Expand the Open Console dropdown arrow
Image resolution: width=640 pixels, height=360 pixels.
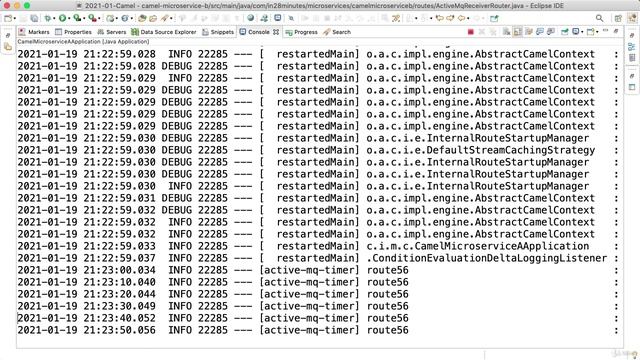(597, 32)
